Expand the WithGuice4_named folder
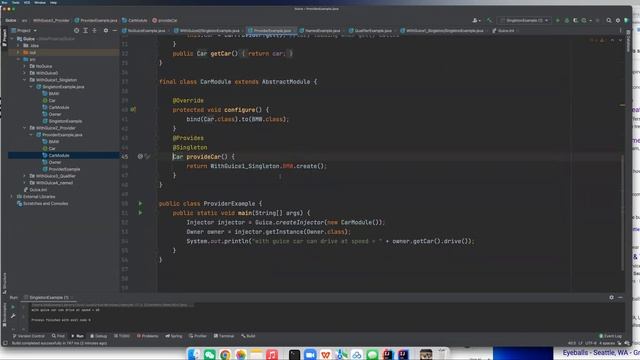 tap(24, 183)
